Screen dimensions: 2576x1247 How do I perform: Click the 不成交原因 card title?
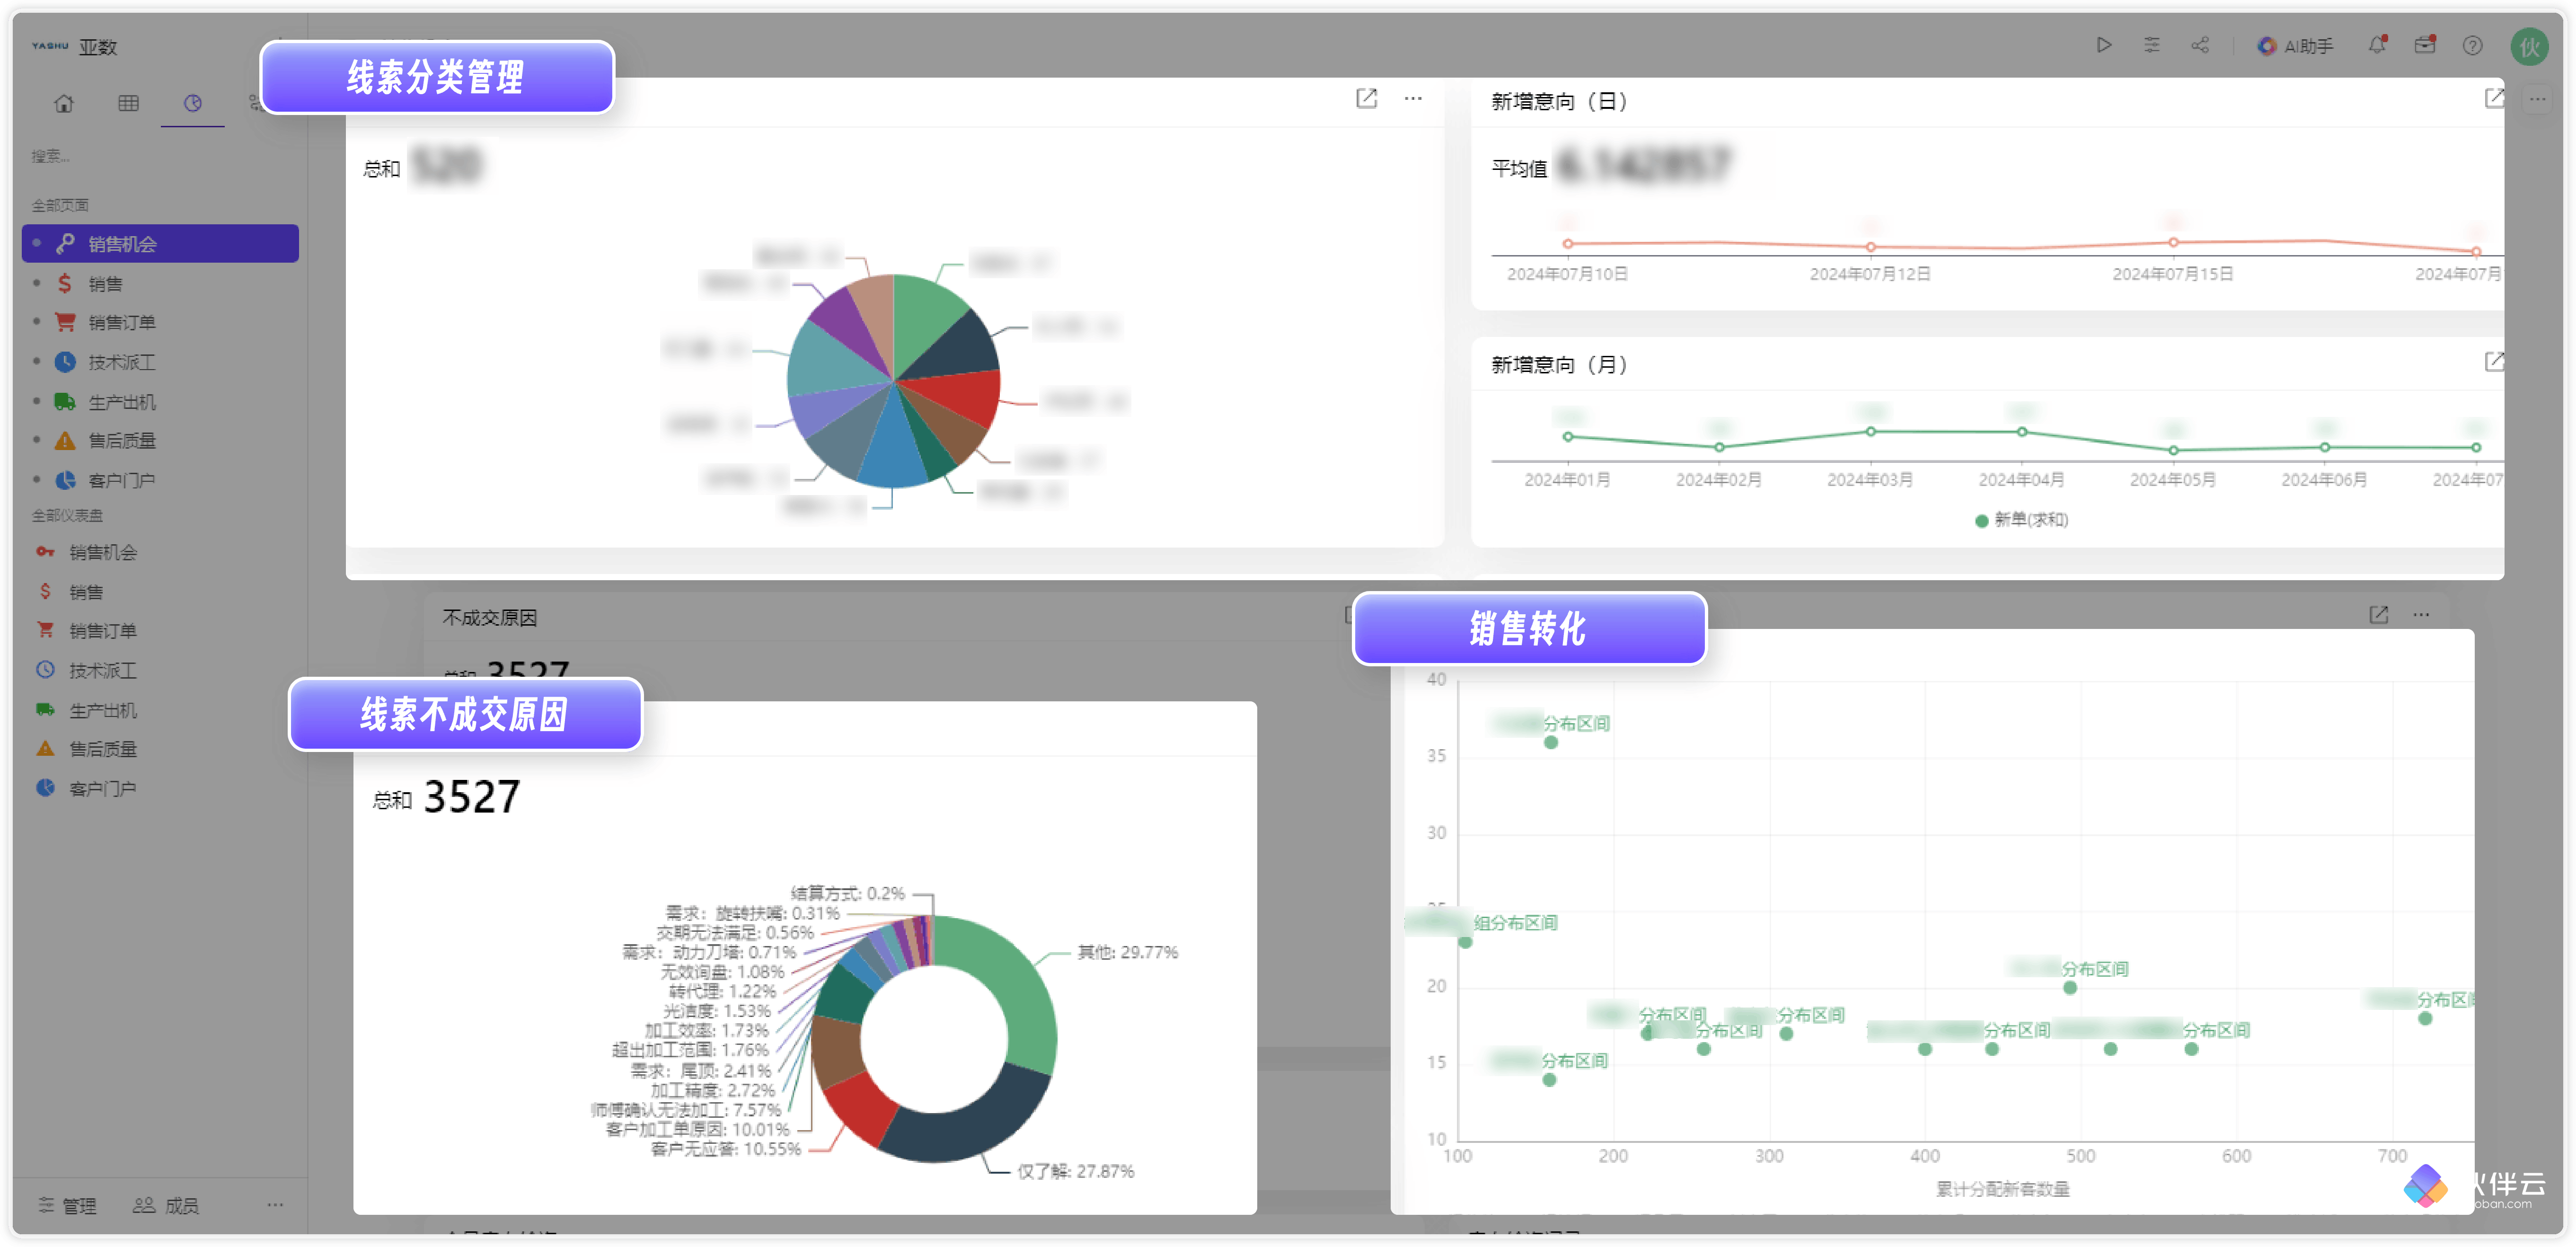pos(490,618)
